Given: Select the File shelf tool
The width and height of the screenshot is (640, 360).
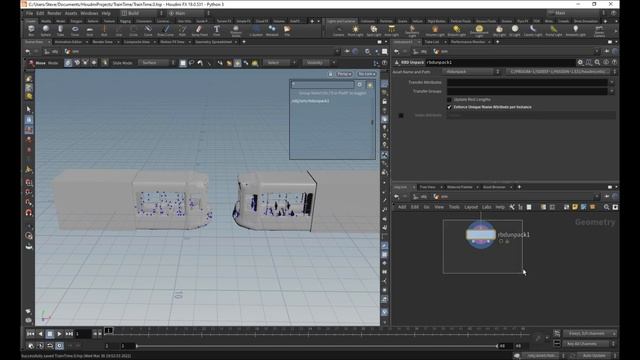Looking at the screenshot, I should tap(287, 30).
